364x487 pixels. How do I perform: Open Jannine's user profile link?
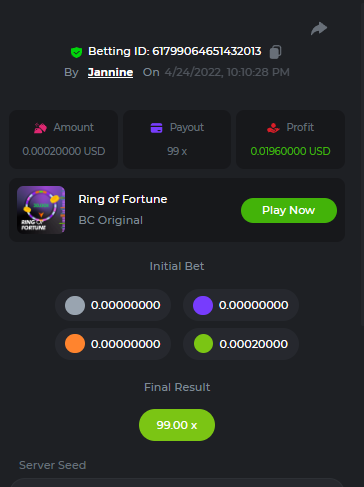[x=110, y=72]
